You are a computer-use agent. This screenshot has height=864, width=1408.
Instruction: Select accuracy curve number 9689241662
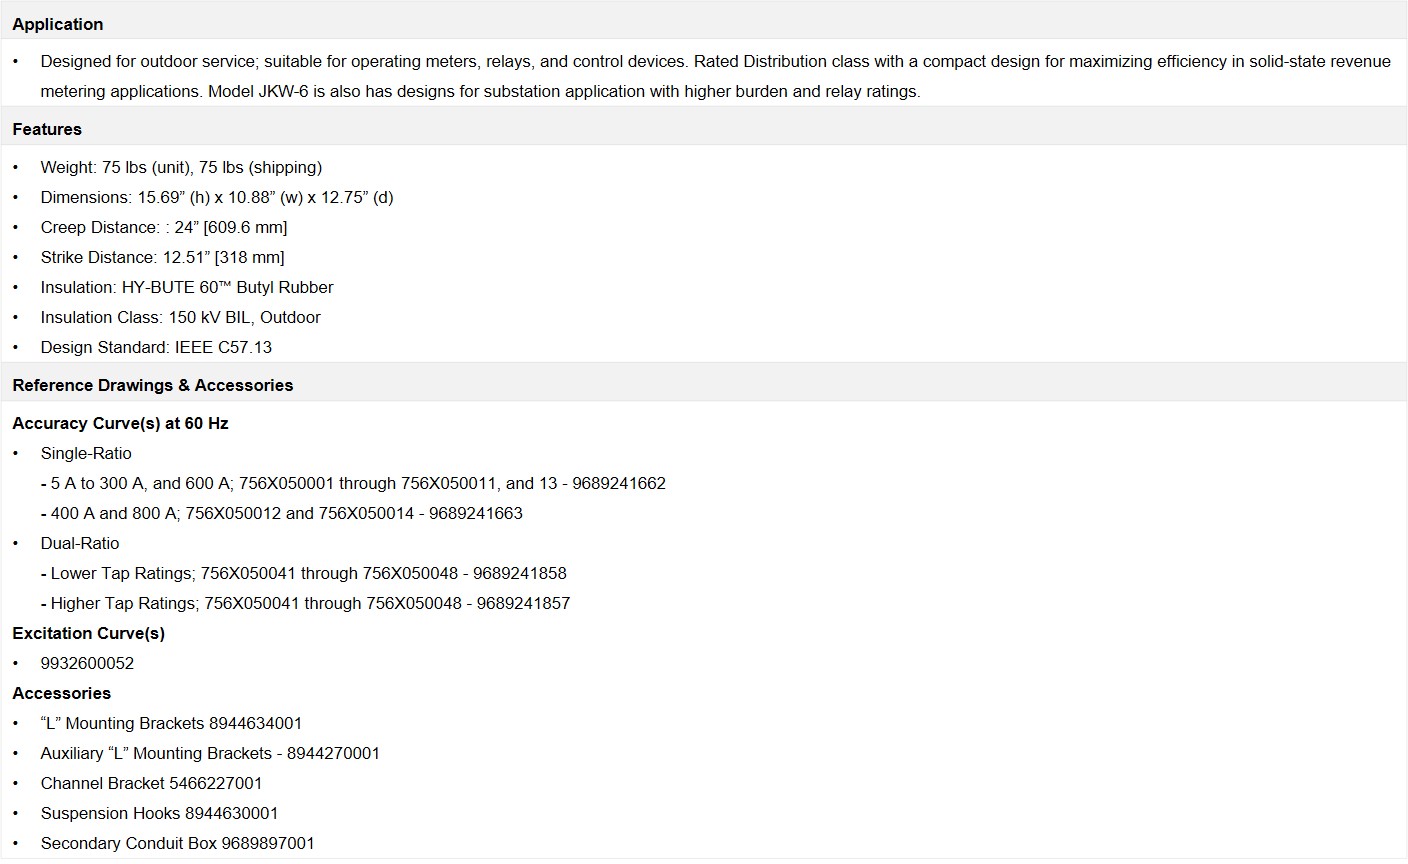tap(617, 483)
